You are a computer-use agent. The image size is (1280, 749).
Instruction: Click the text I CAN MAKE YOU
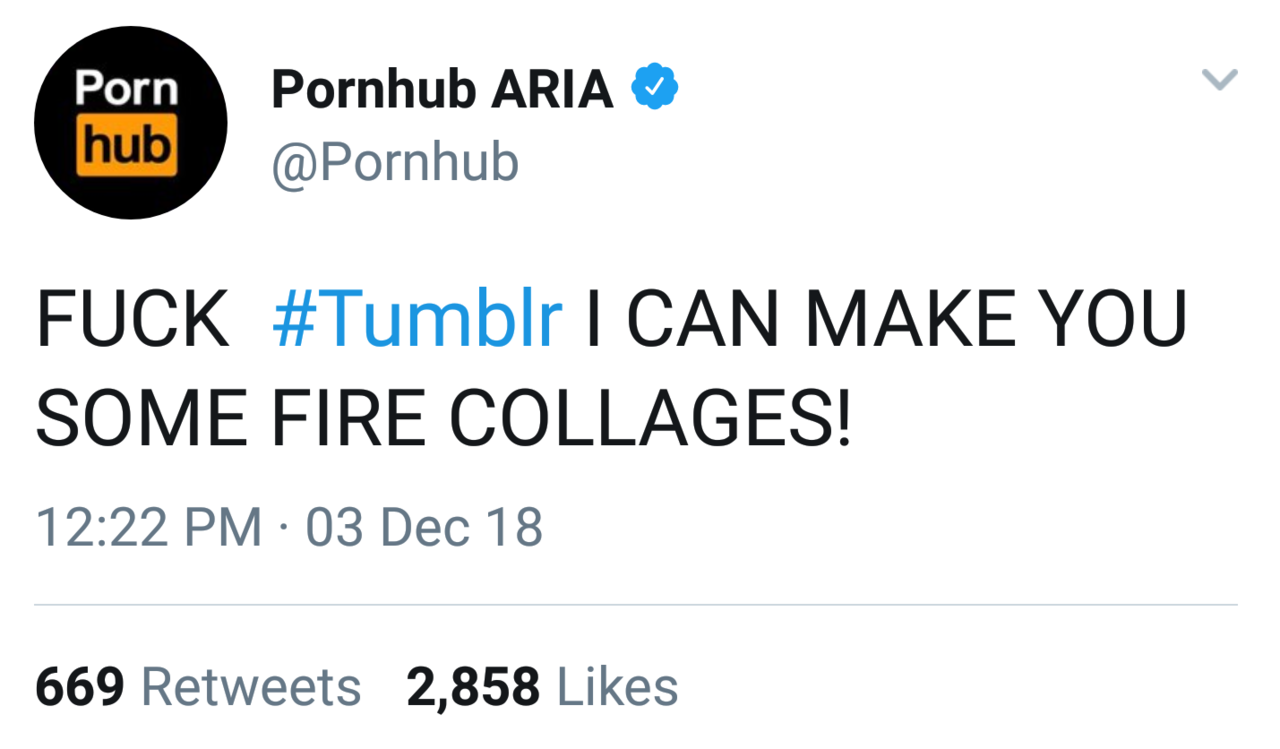(885, 319)
